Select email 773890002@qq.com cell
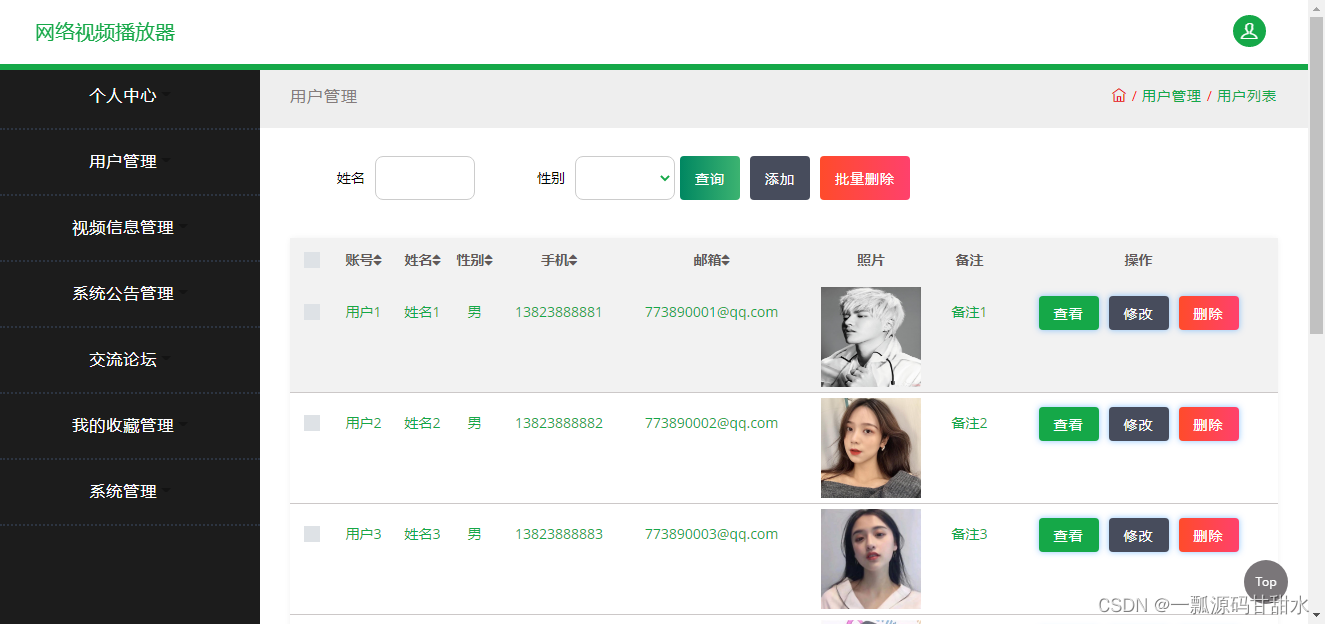The image size is (1325, 624). 711,423
